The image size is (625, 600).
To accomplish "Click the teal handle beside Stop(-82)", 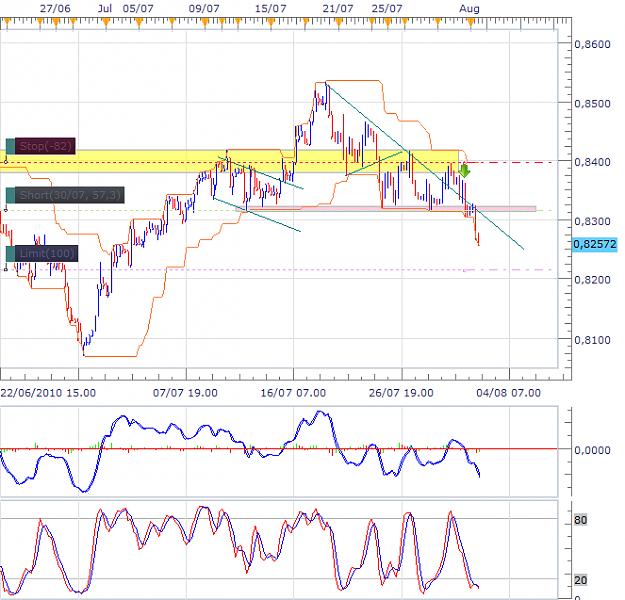I will point(10,146).
